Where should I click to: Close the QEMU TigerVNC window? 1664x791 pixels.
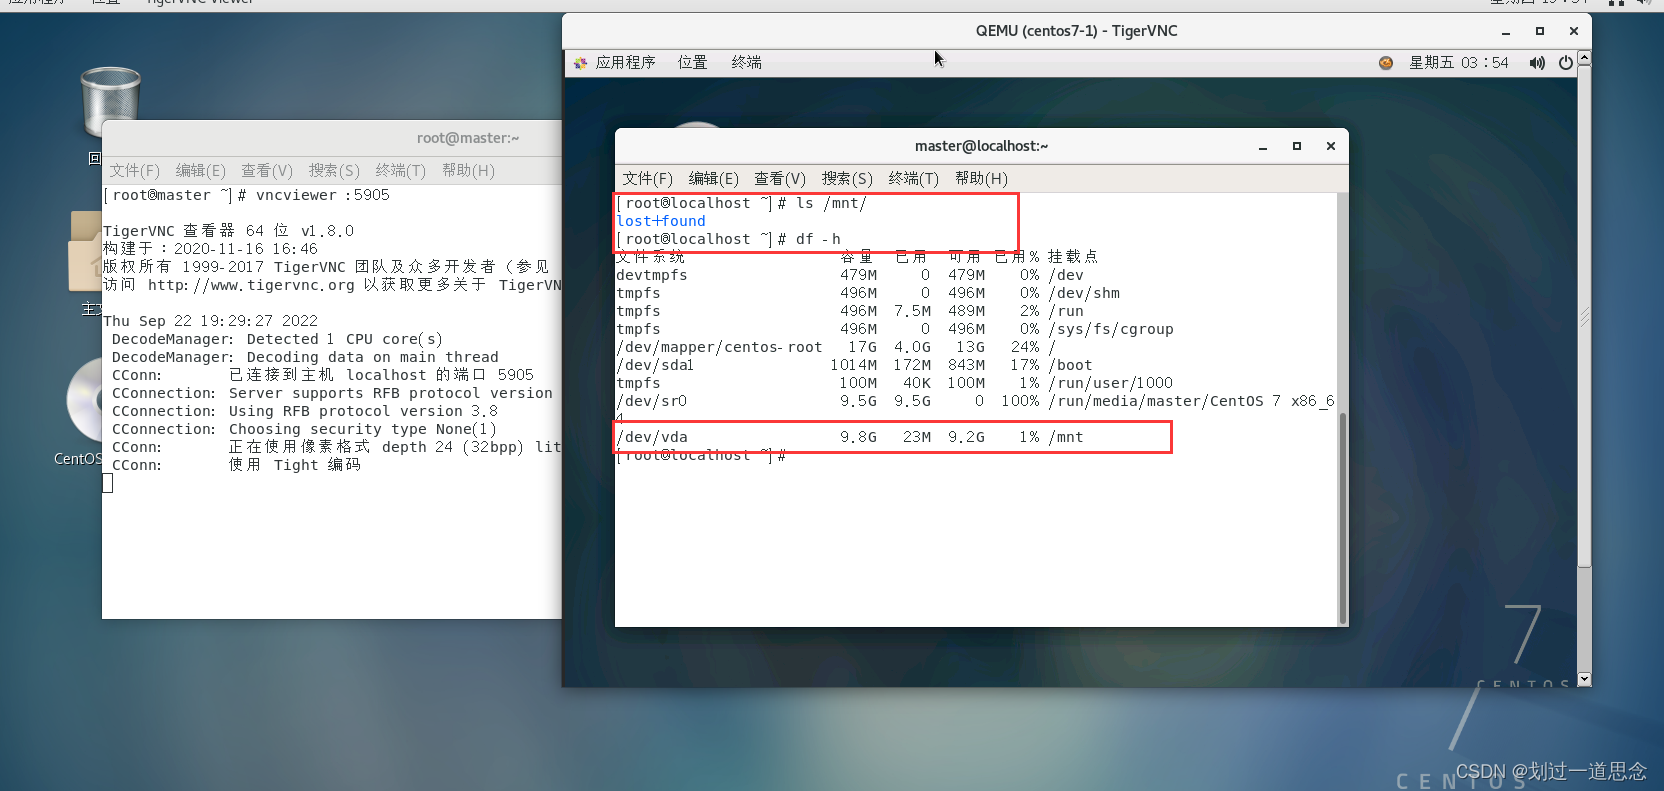(x=1574, y=31)
